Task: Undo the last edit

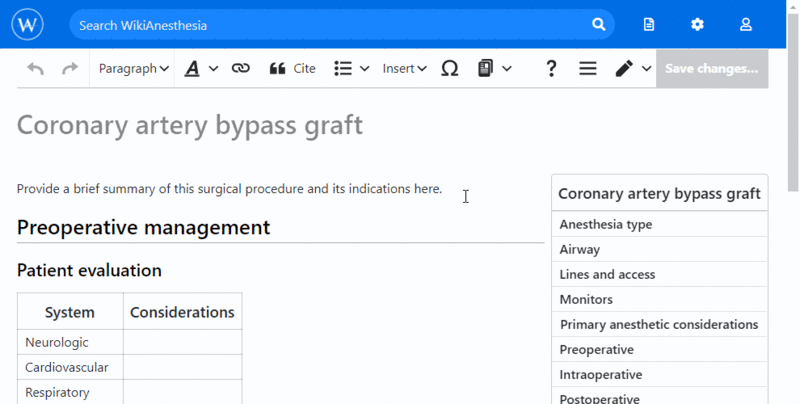Action: click(x=36, y=68)
